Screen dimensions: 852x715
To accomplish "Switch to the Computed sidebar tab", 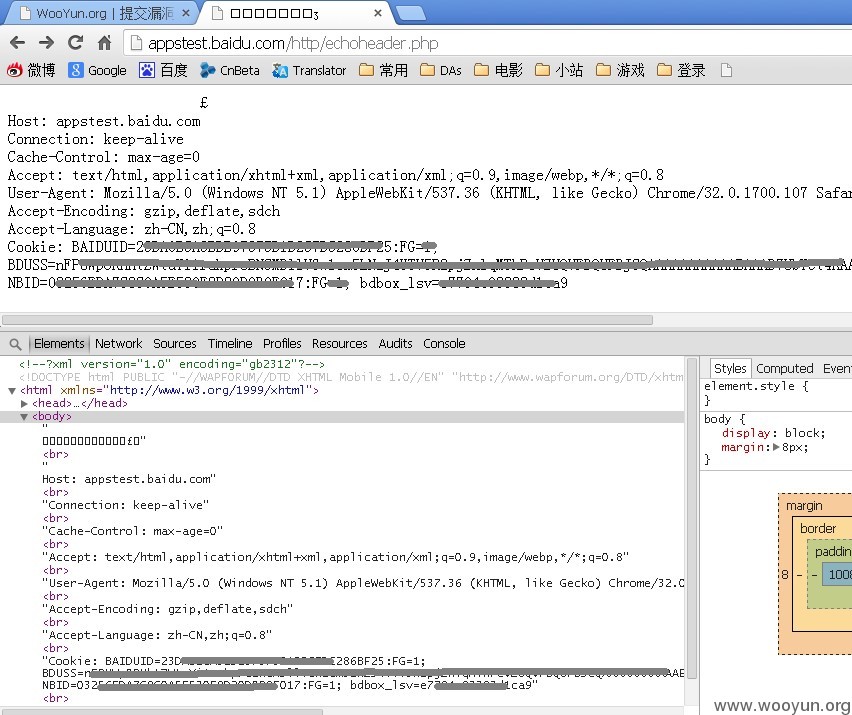I will coord(785,368).
